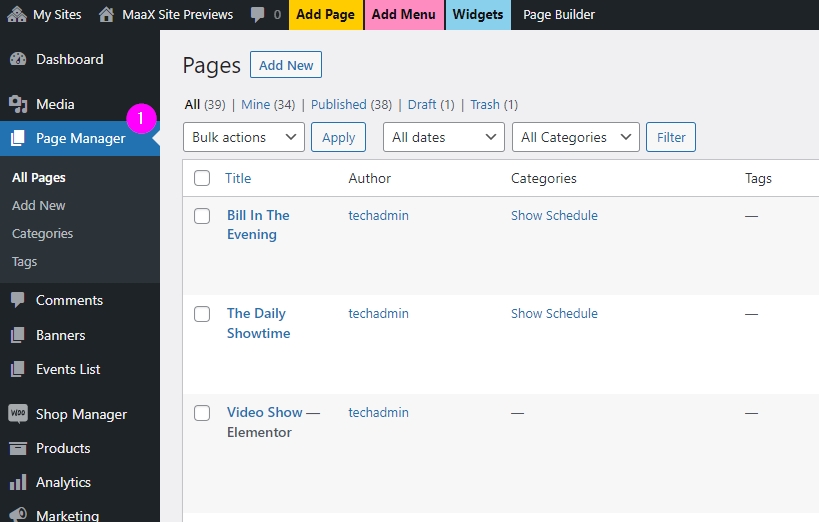Screen dimensions: 819x522
Task: Click Add New button beside Pages heading
Action: point(286,65)
